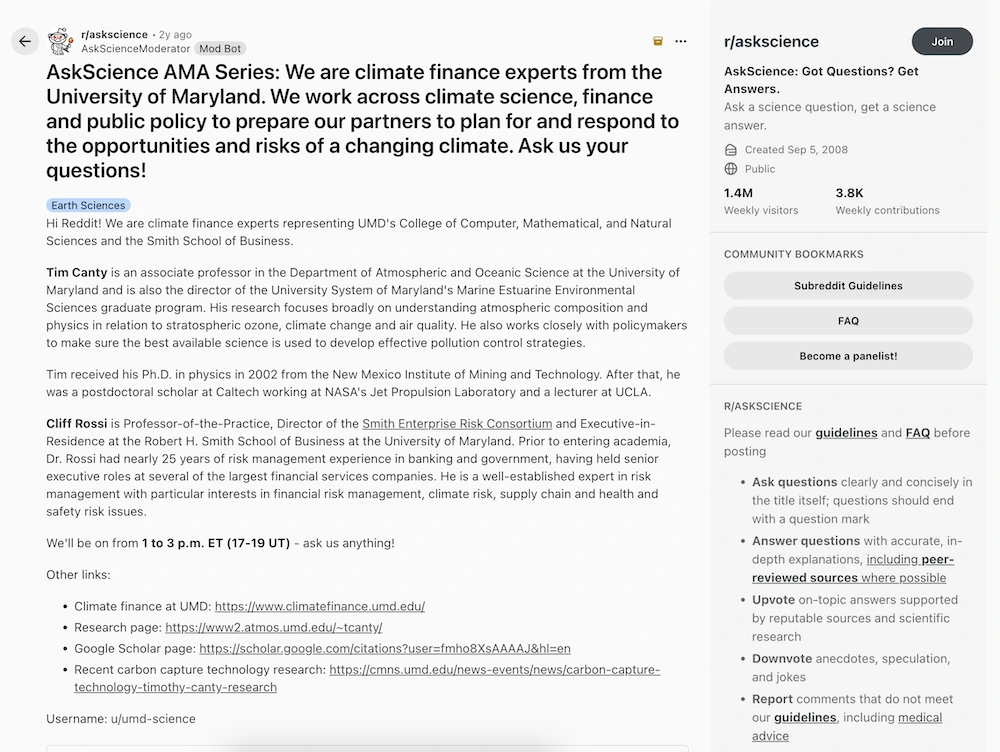
Task: Click the back arrow navigation icon
Action: (24, 41)
